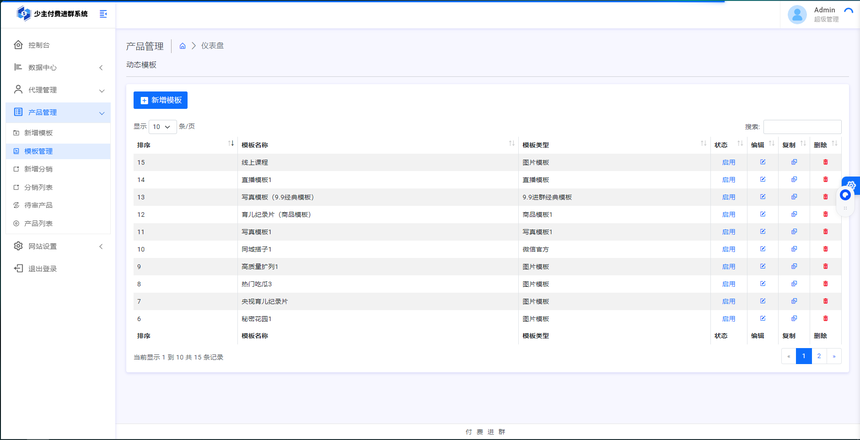
Task: Click copy icon for 直播模板1 row
Action: point(794,179)
